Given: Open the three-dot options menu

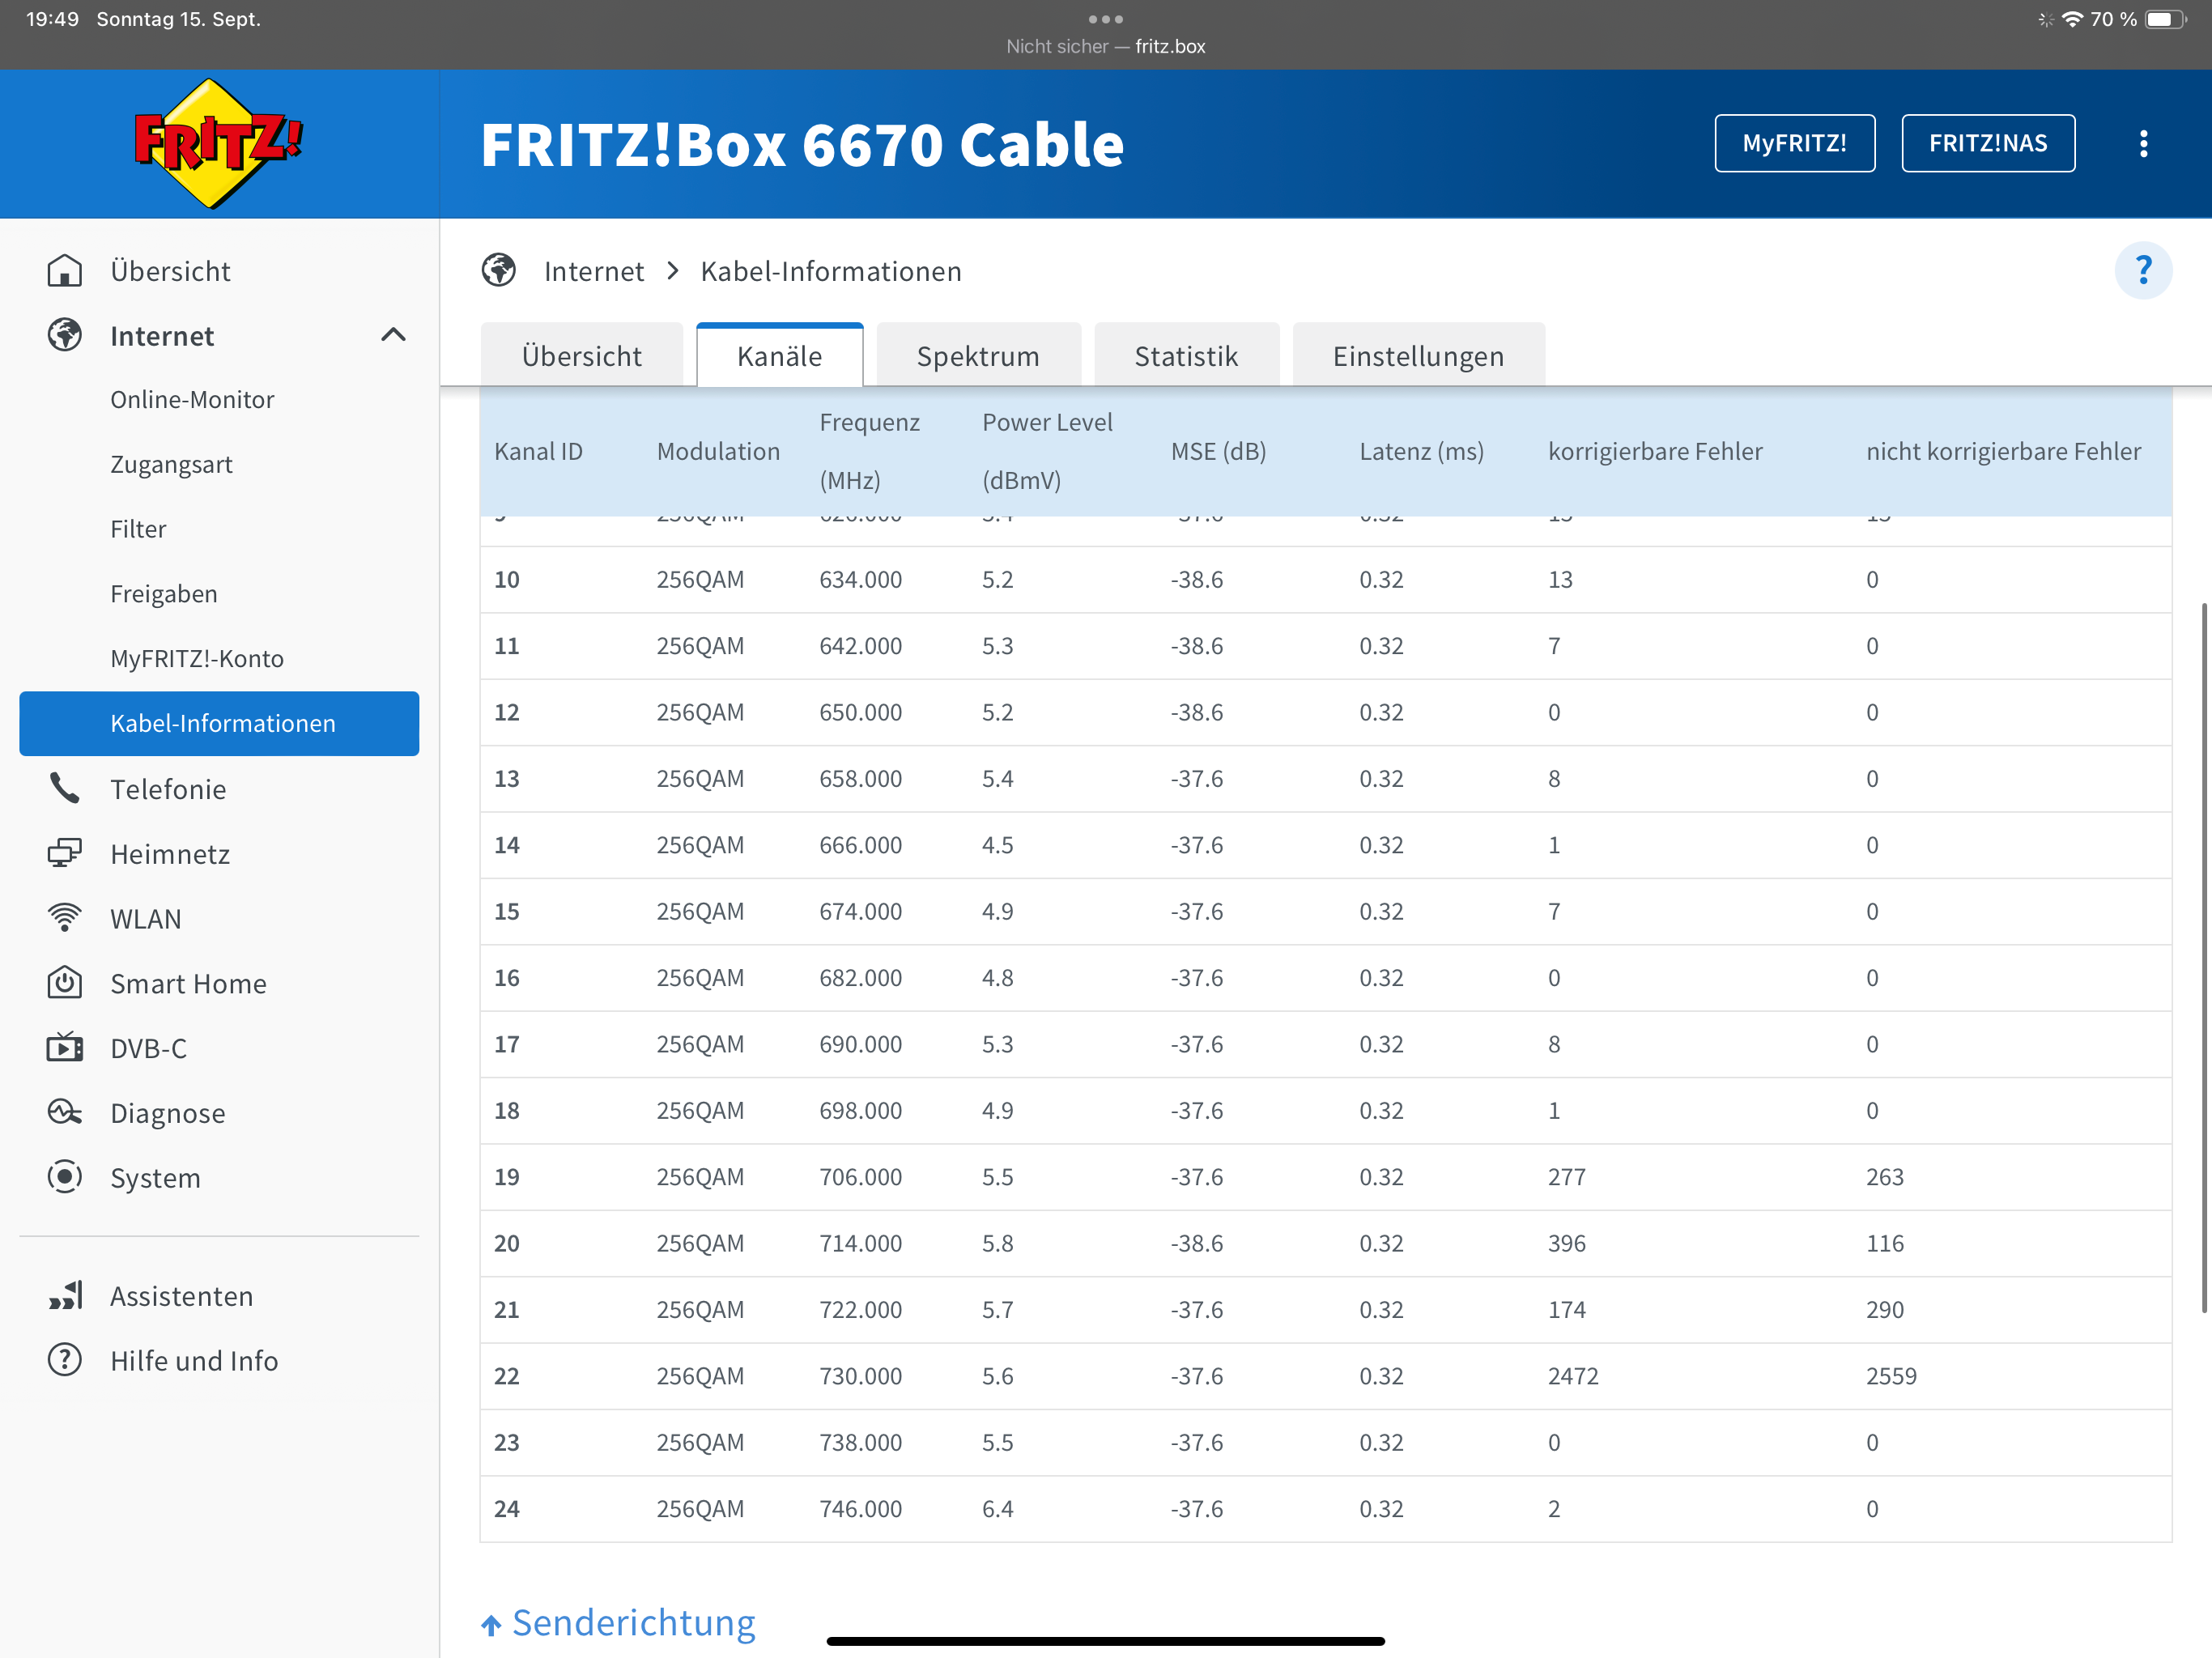Looking at the screenshot, I should point(2142,143).
